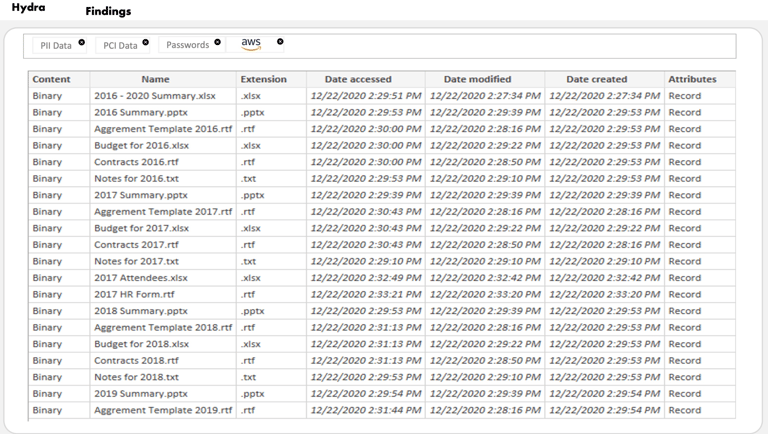Viewport: 768px width, 434px height.
Task: Click .pptx extension in 2019 Summary row
Action: (x=252, y=394)
